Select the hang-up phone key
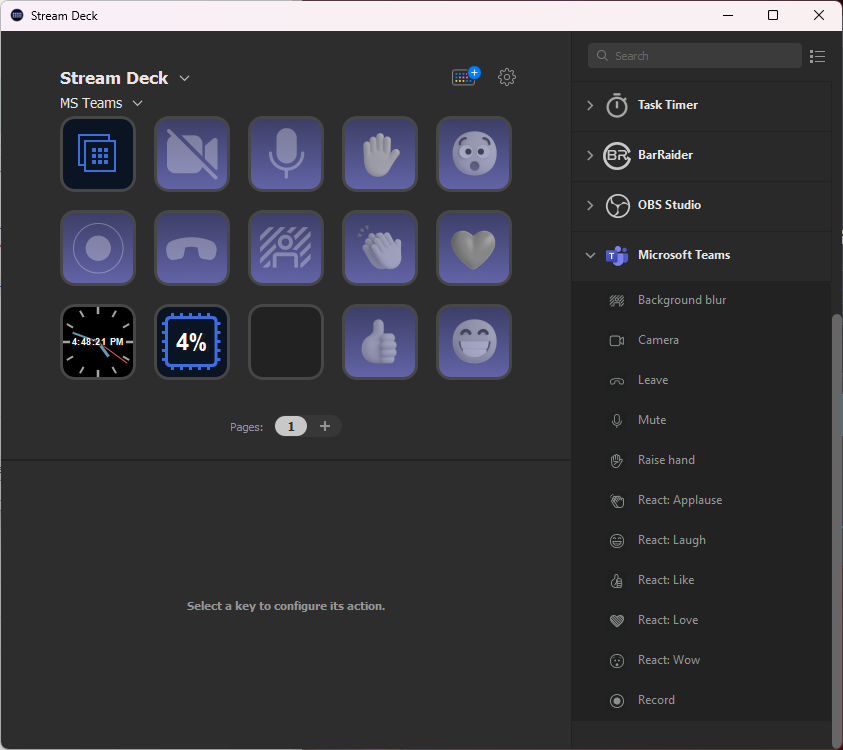Viewport: 843px width, 750px height. coord(192,248)
